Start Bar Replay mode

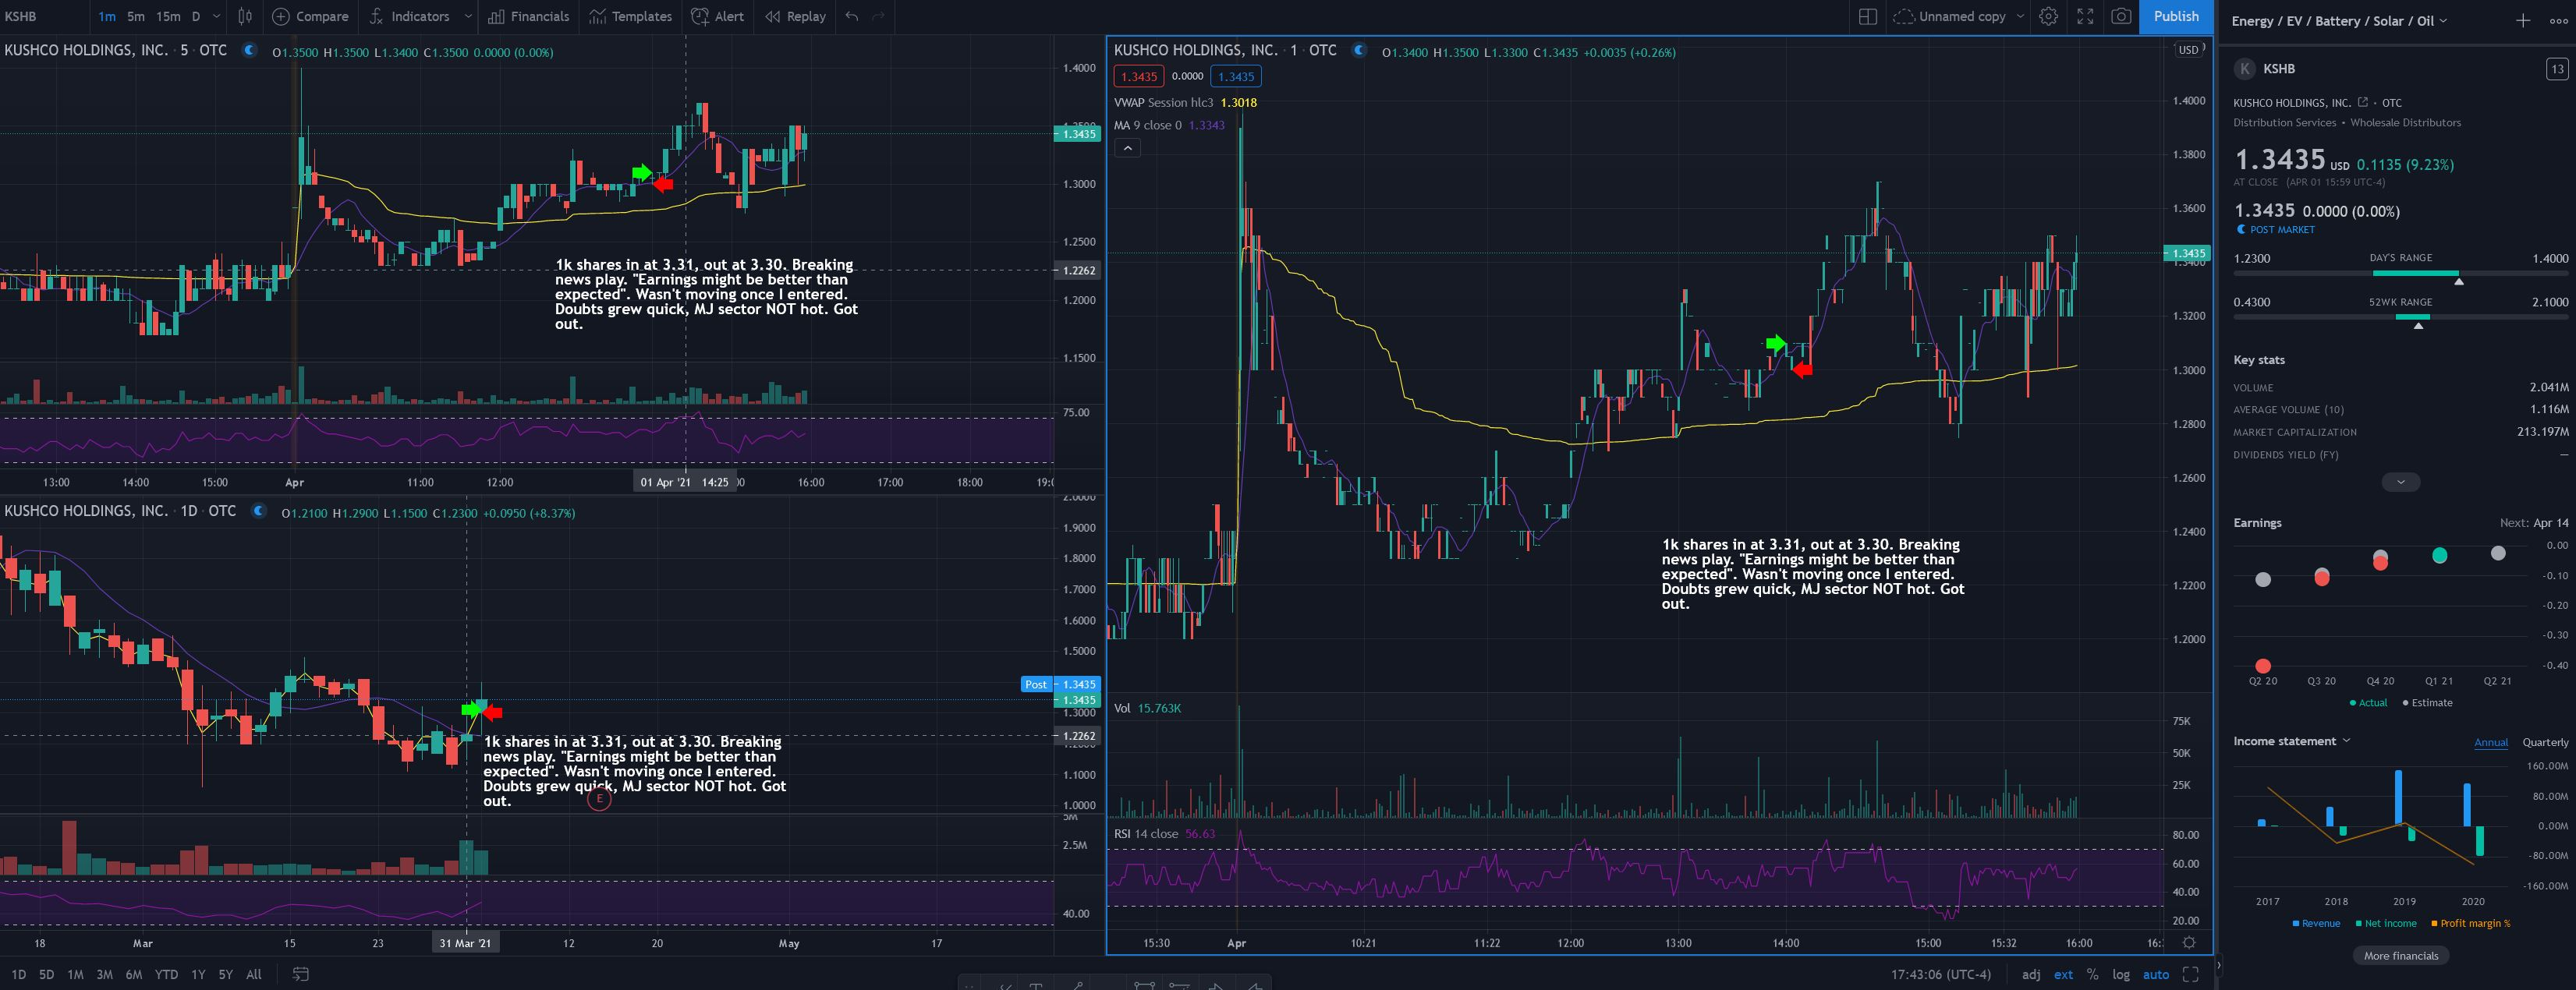795,16
